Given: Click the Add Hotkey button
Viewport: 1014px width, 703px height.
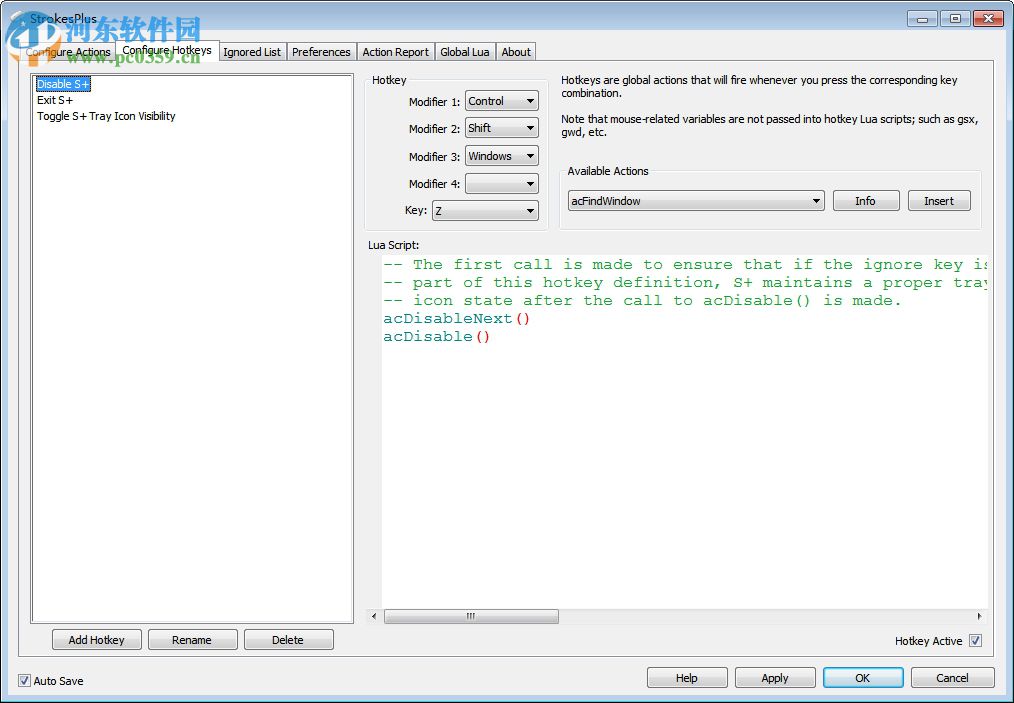Looking at the screenshot, I should (x=96, y=640).
